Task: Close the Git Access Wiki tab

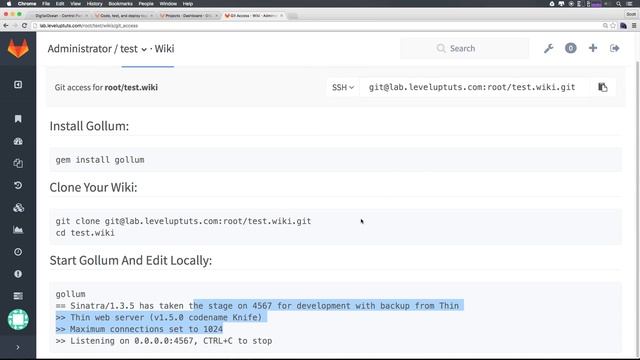Action: coord(282,16)
